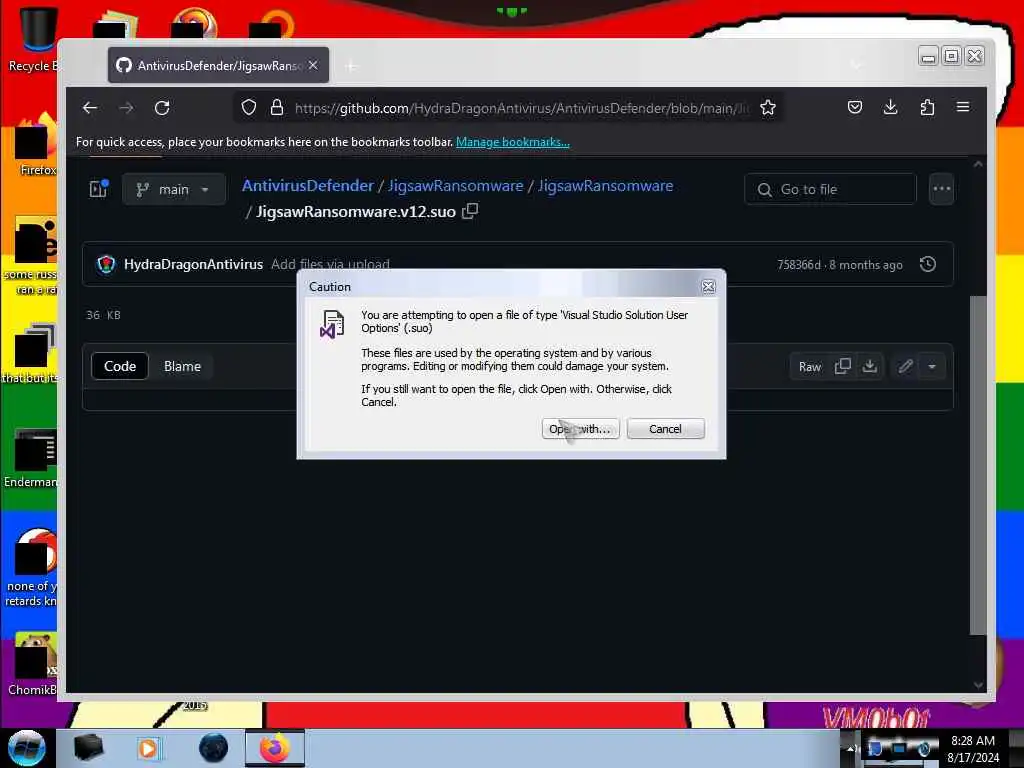
Task: Go forward in Firefox
Action: click(127, 108)
